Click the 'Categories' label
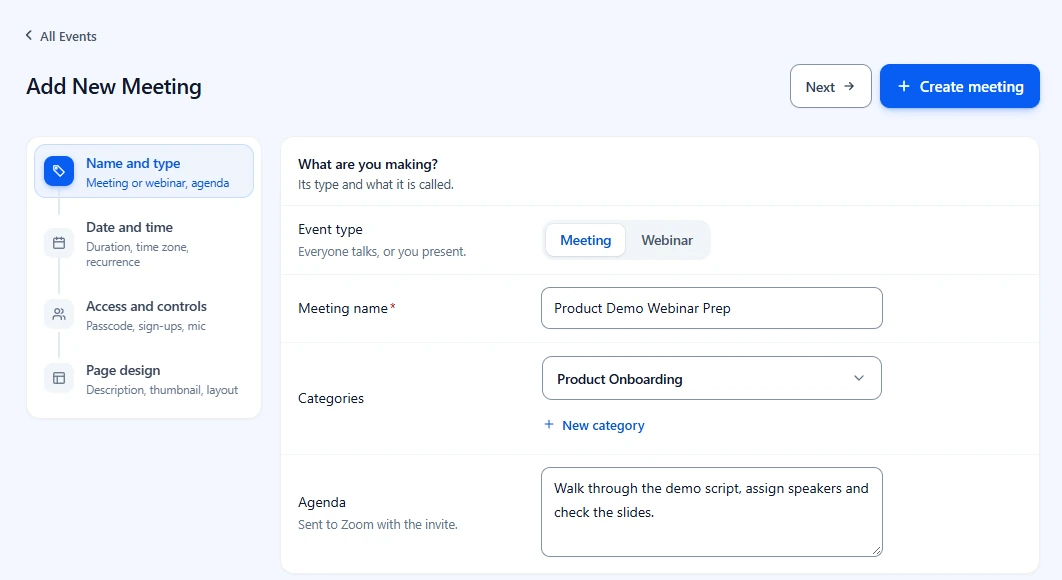1062x580 pixels. [x=331, y=398]
